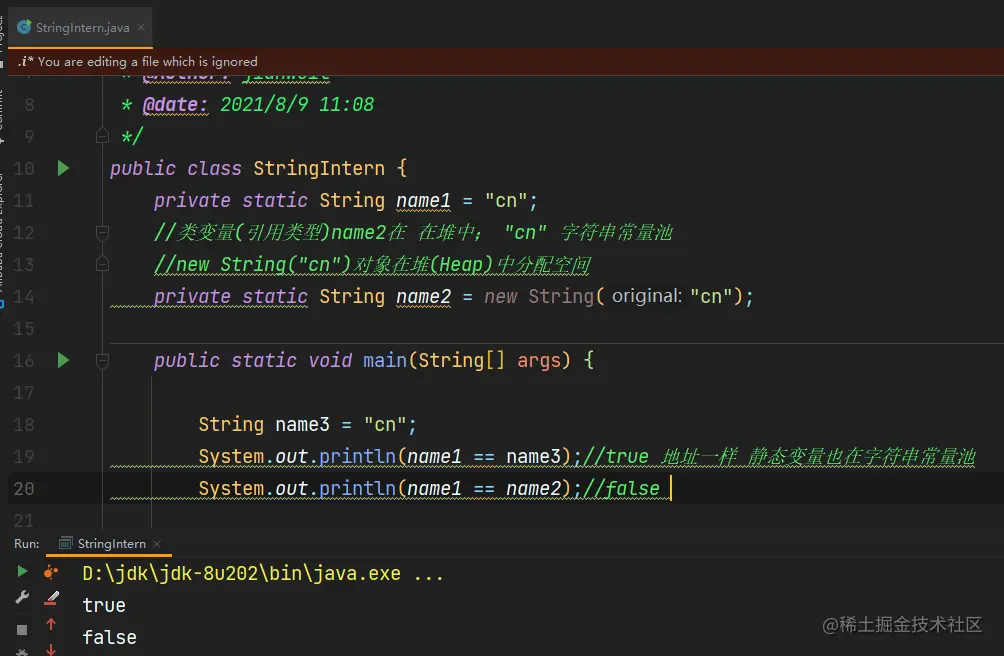
Task: Click the green Rerun button in Run panel
Action: (x=22, y=571)
